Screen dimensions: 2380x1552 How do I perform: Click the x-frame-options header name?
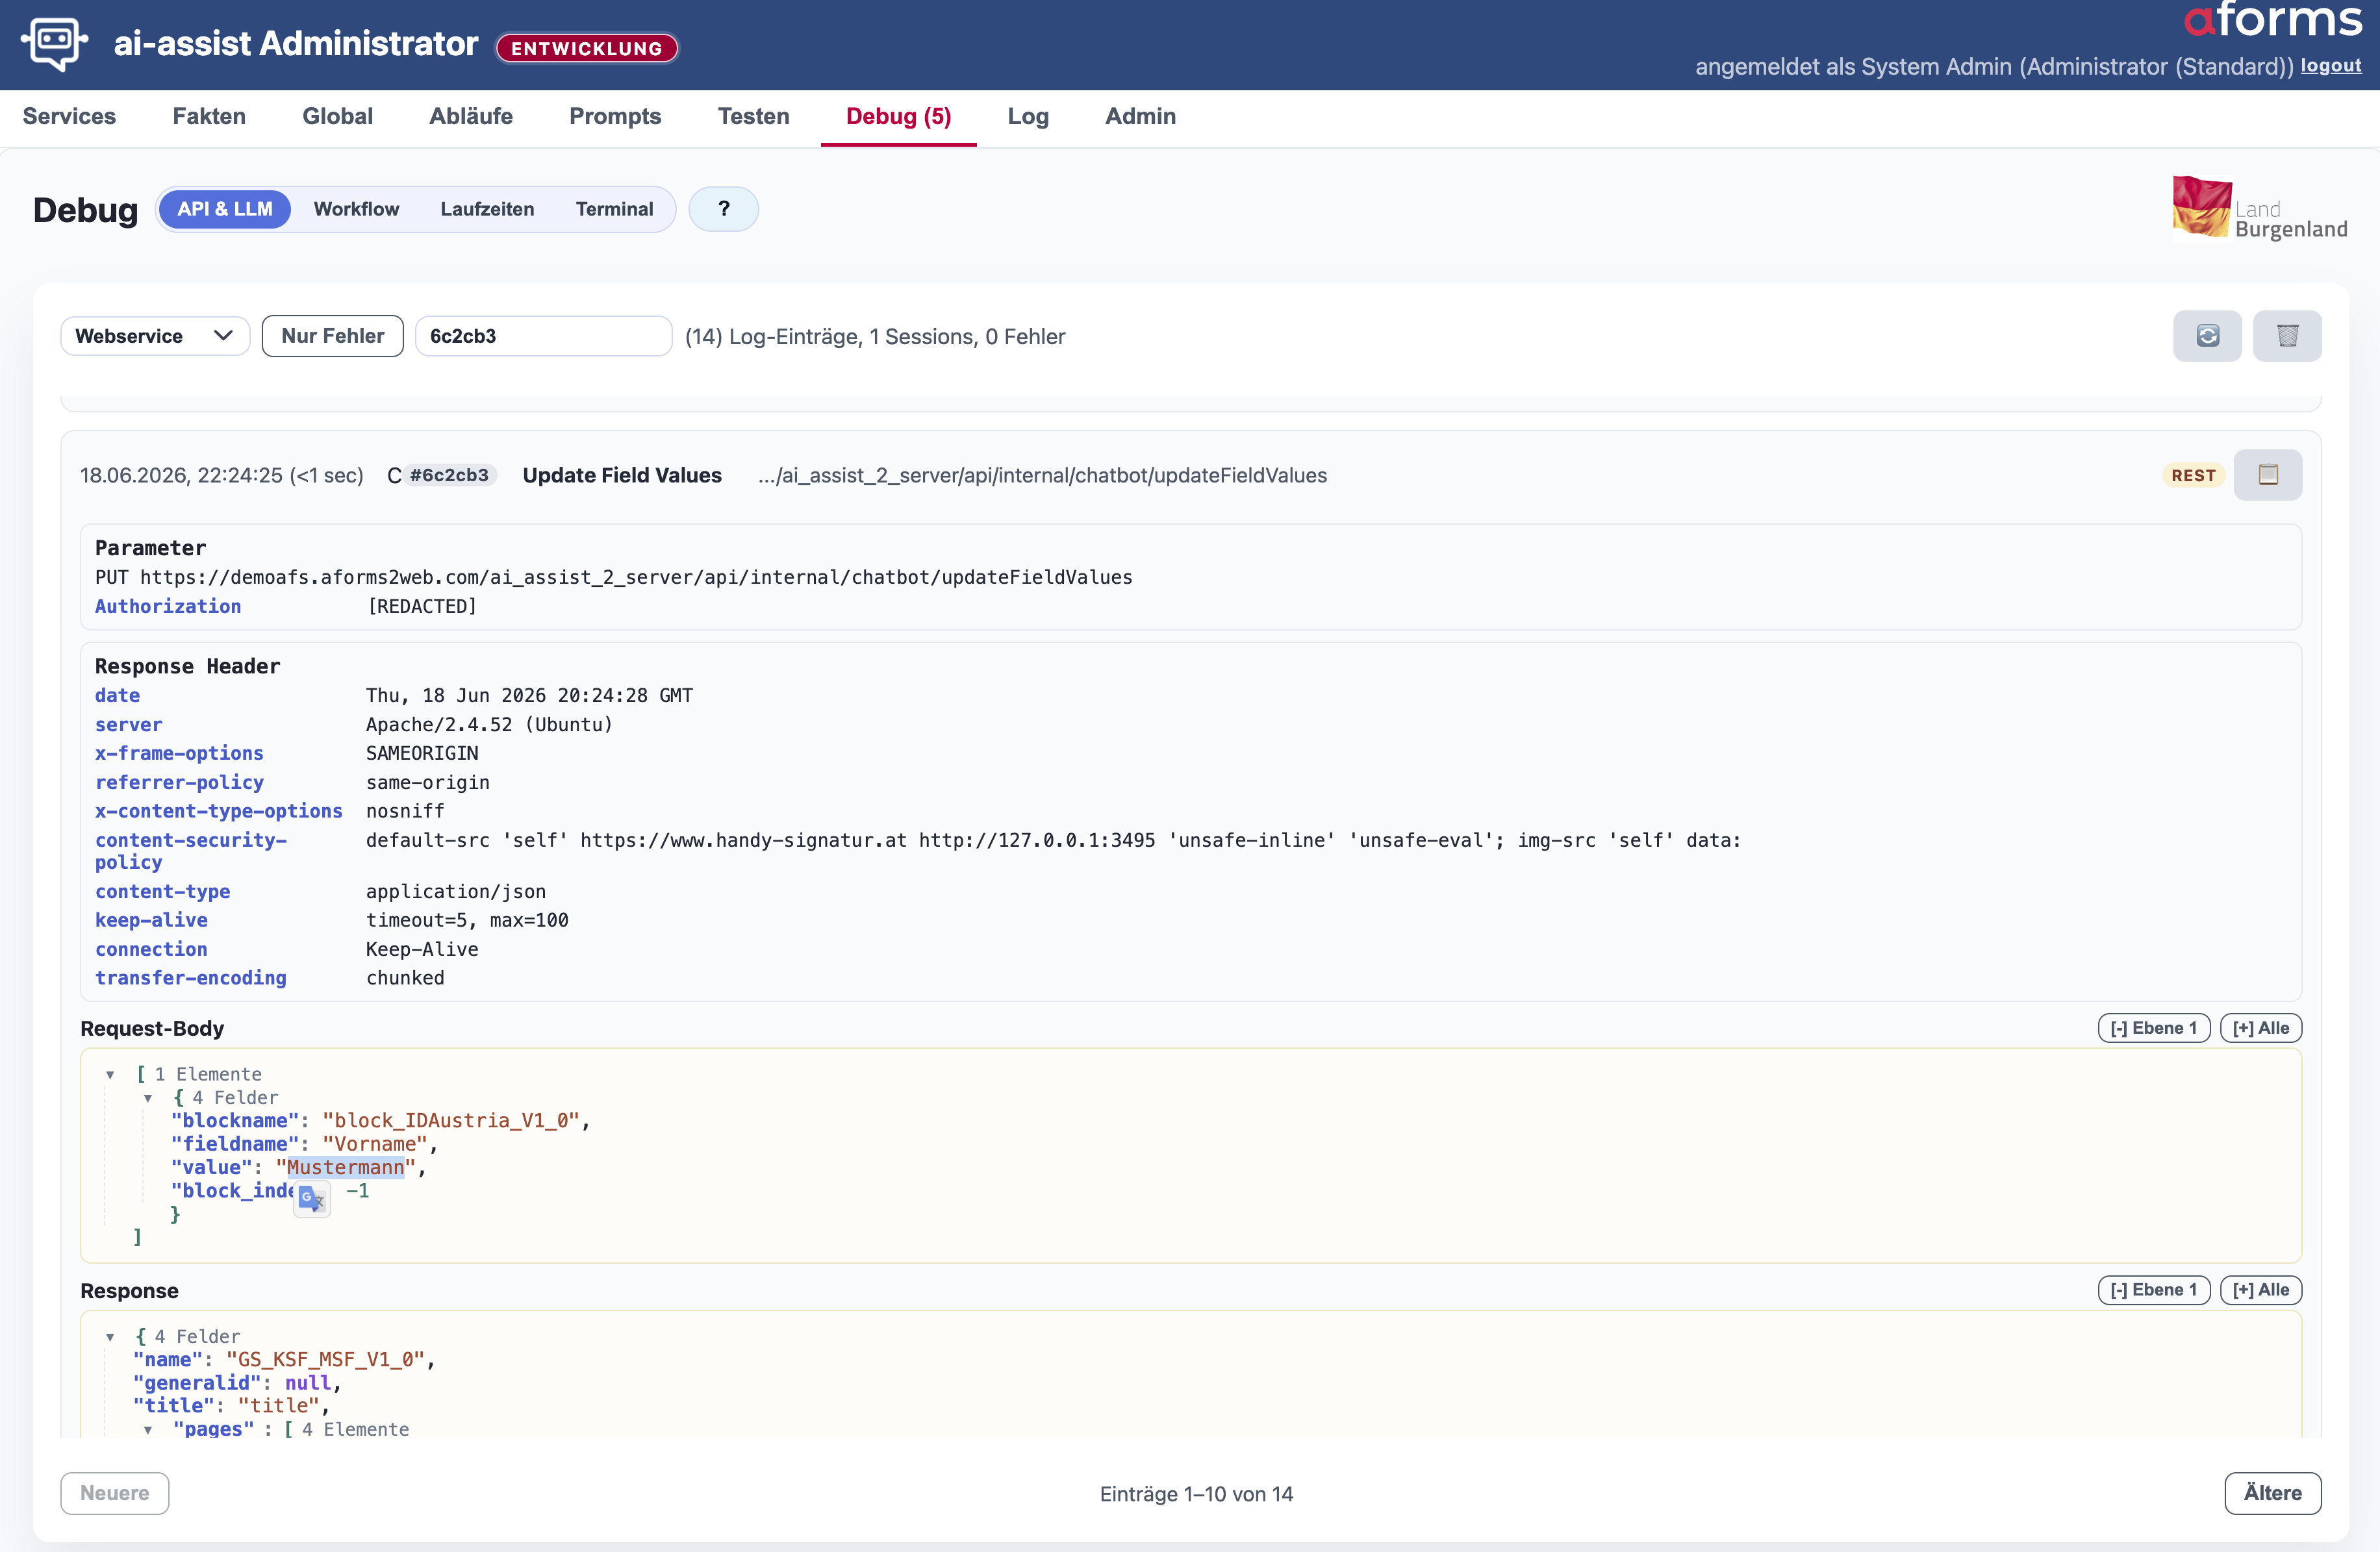click(x=179, y=753)
